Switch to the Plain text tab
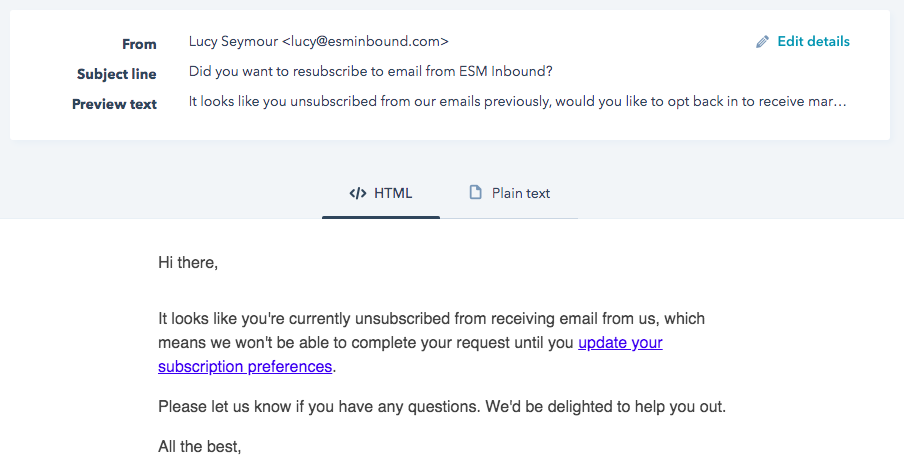904x473 pixels. point(510,193)
